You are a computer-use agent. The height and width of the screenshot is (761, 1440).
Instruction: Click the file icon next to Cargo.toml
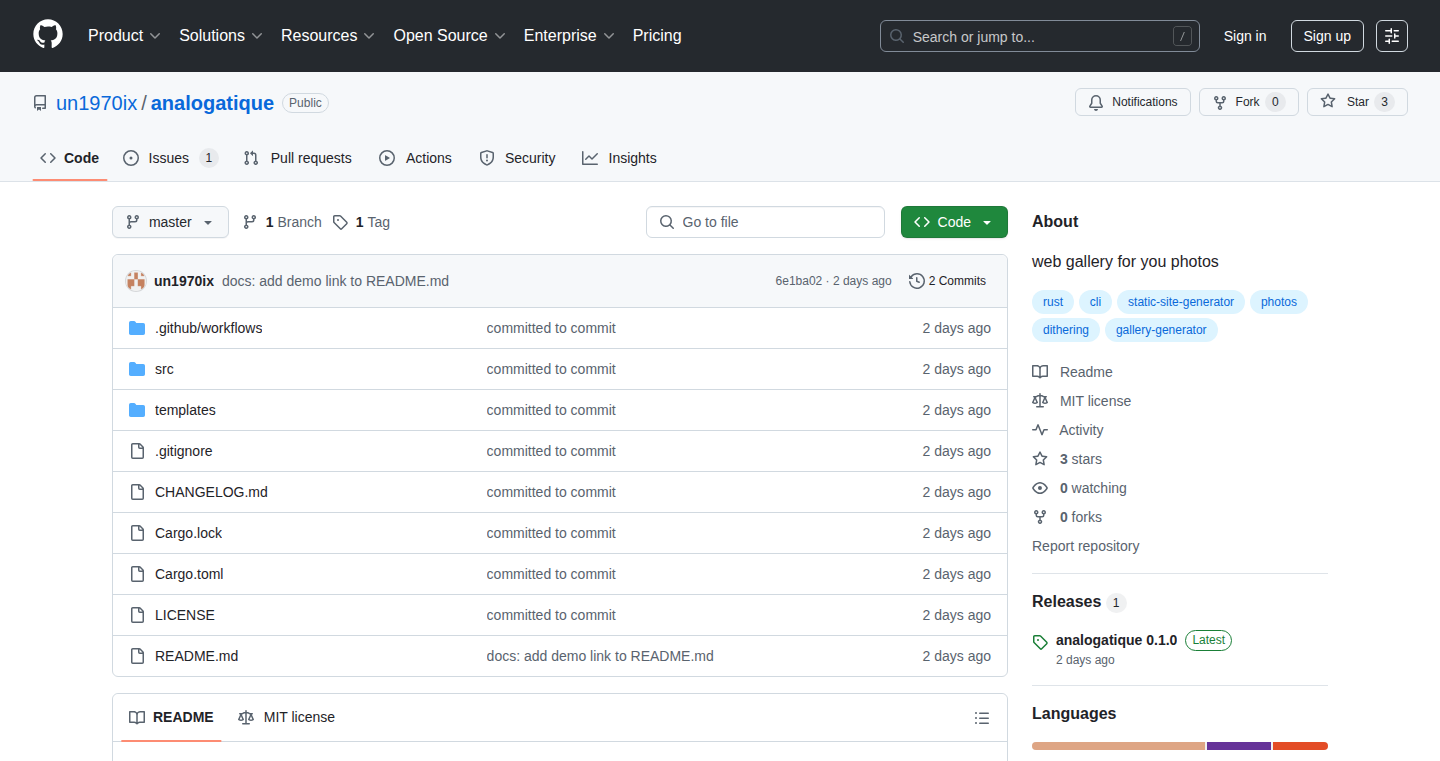click(137, 574)
